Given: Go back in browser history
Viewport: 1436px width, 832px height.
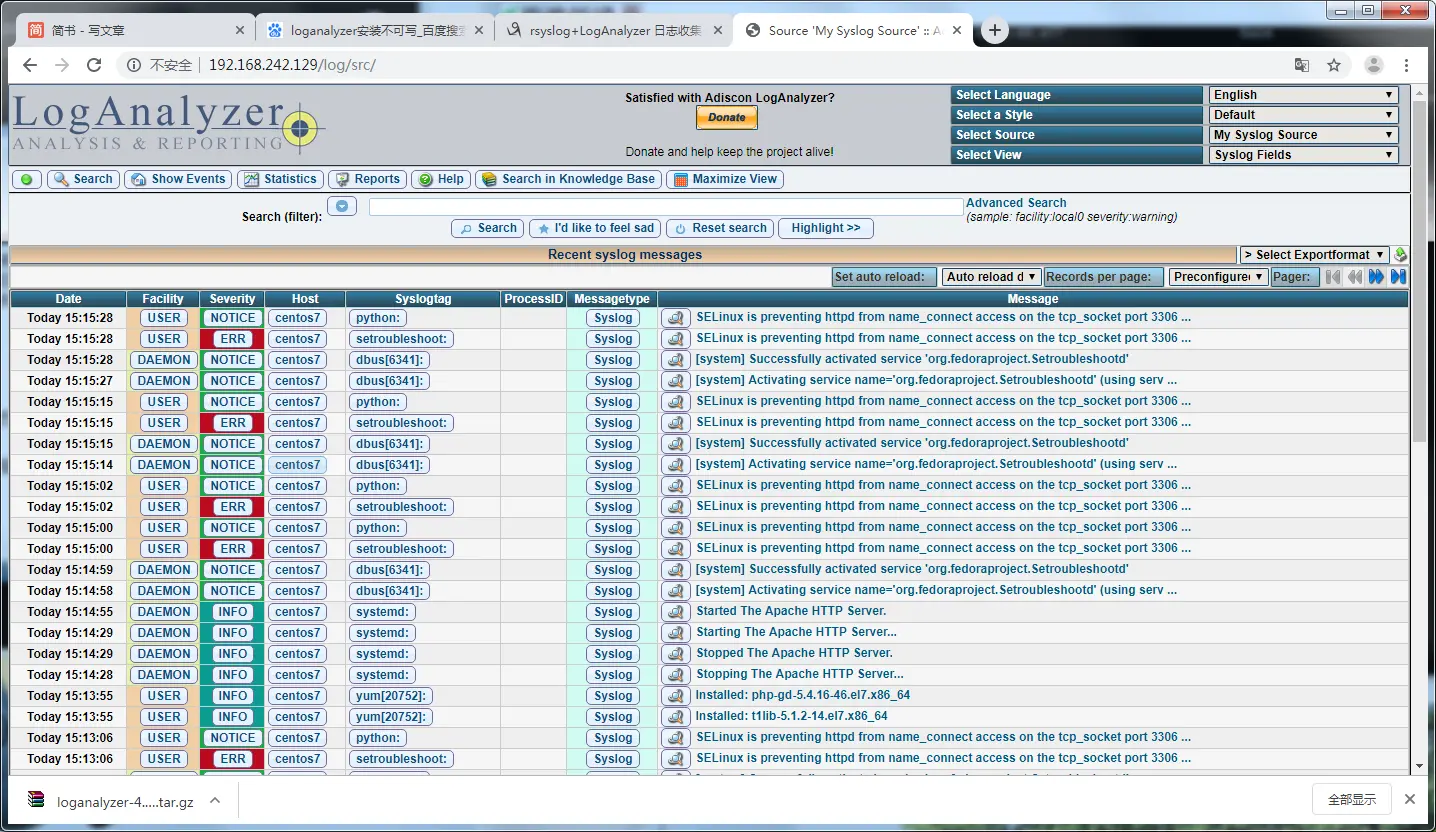Looking at the screenshot, I should pos(30,65).
